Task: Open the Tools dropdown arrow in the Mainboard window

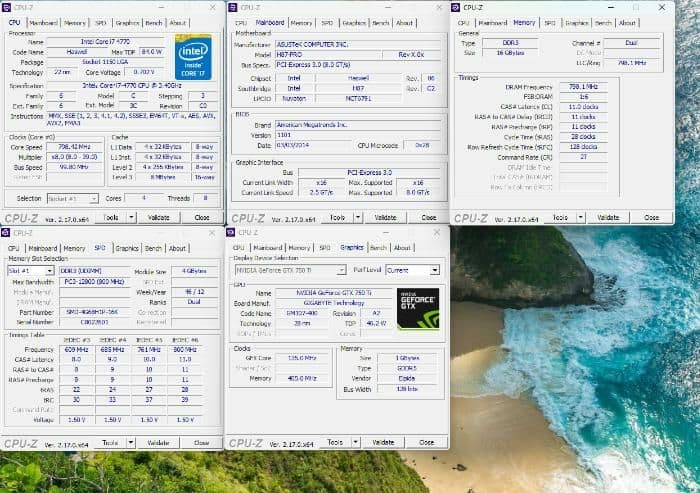Action: pyautogui.click(x=358, y=217)
